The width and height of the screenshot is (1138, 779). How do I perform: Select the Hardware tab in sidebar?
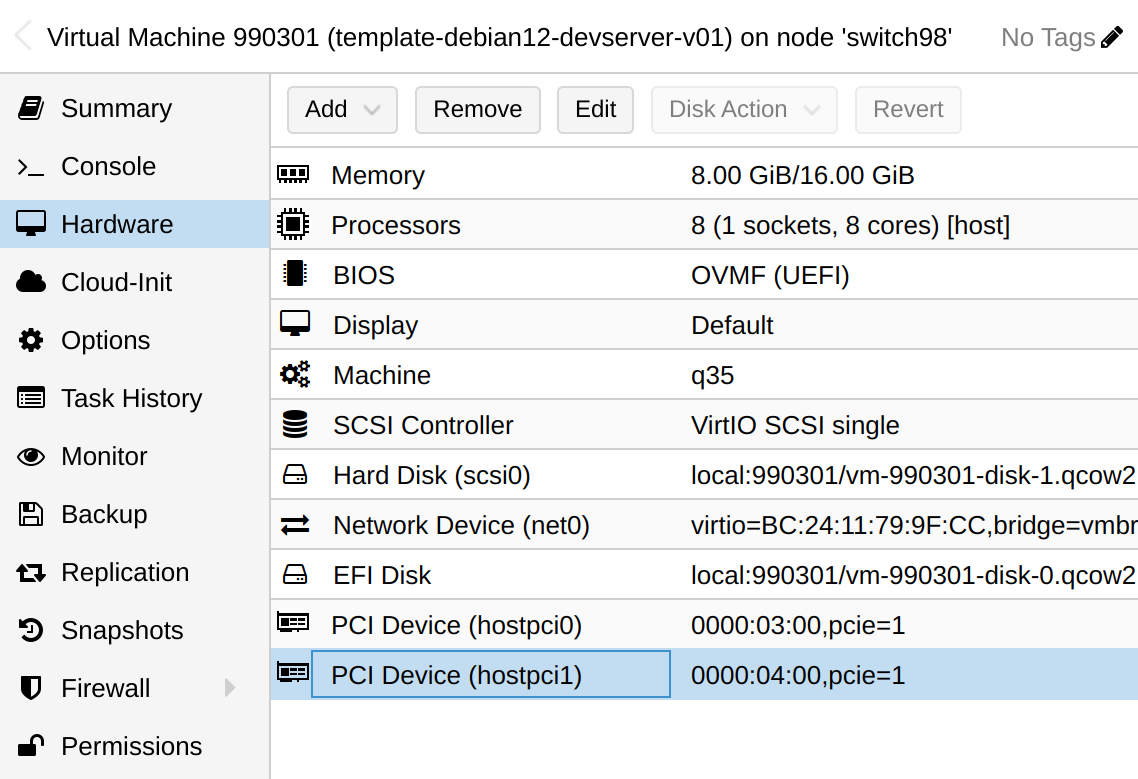135,224
